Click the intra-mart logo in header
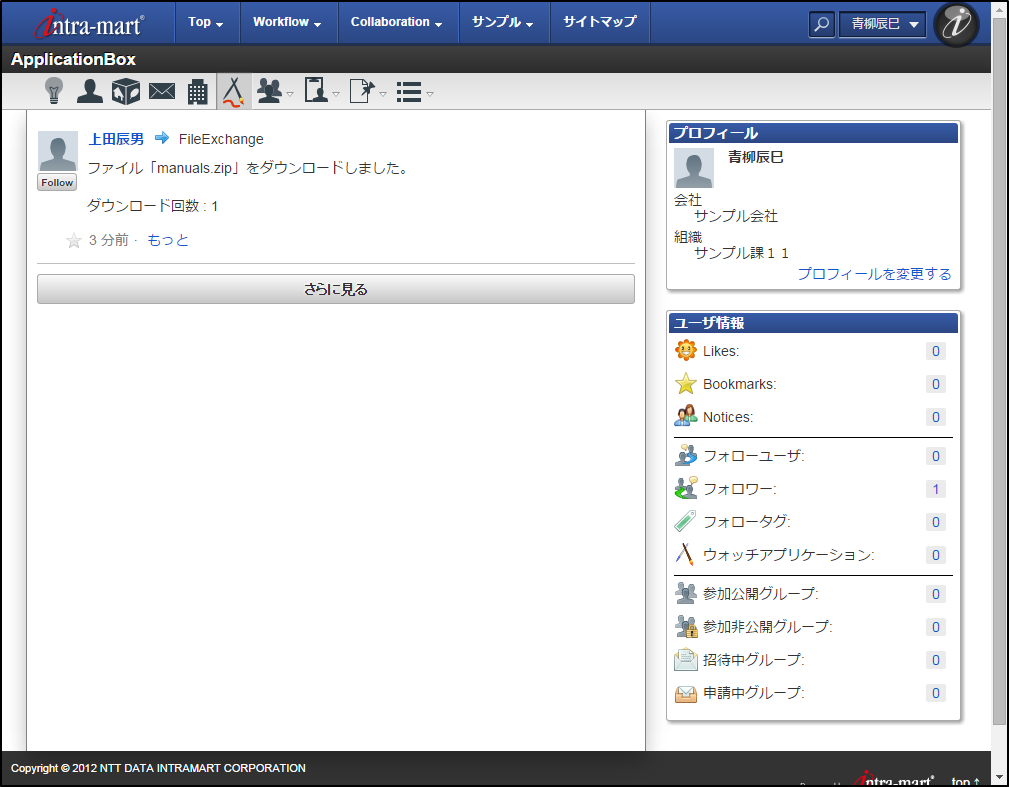 coord(89,23)
